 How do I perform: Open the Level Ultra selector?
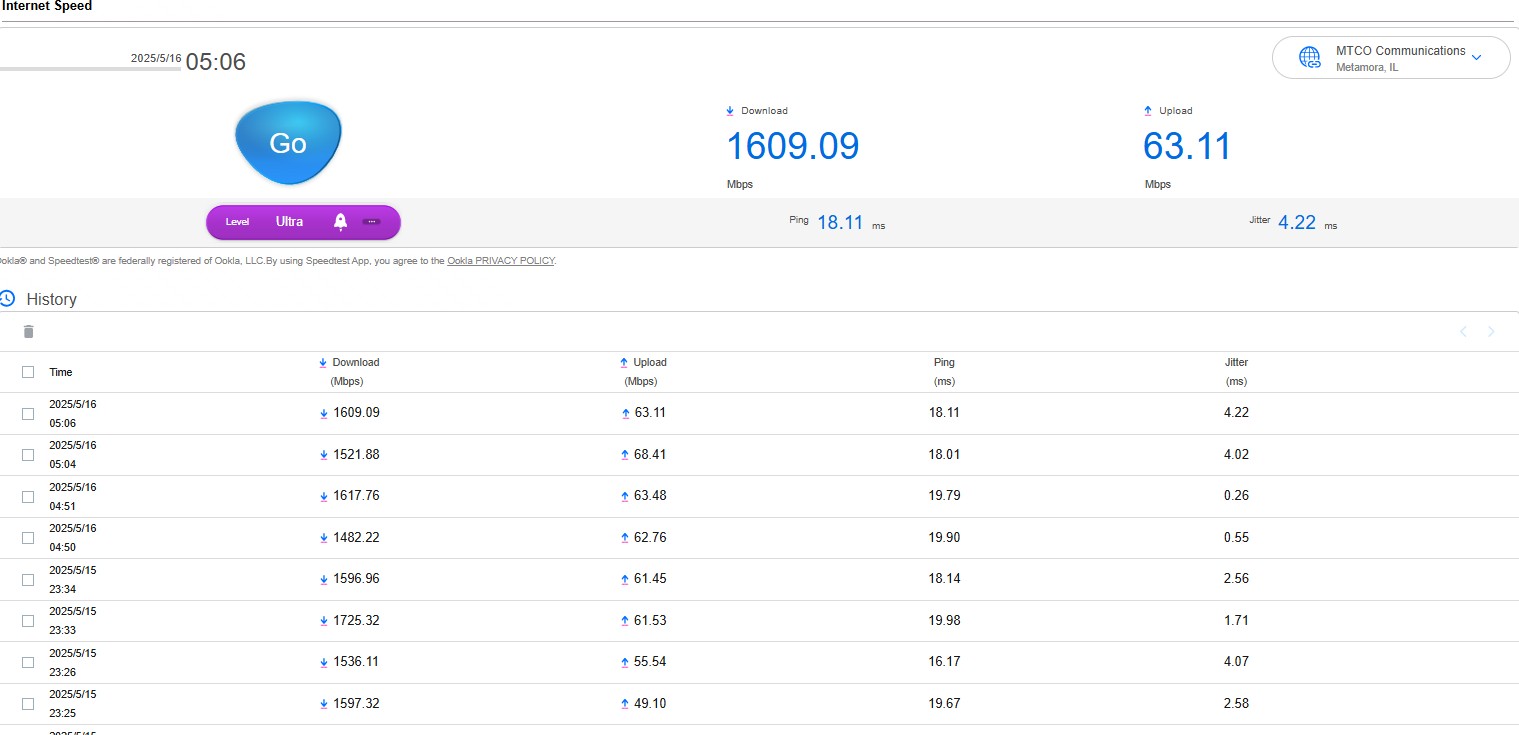click(x=303, y=222)
